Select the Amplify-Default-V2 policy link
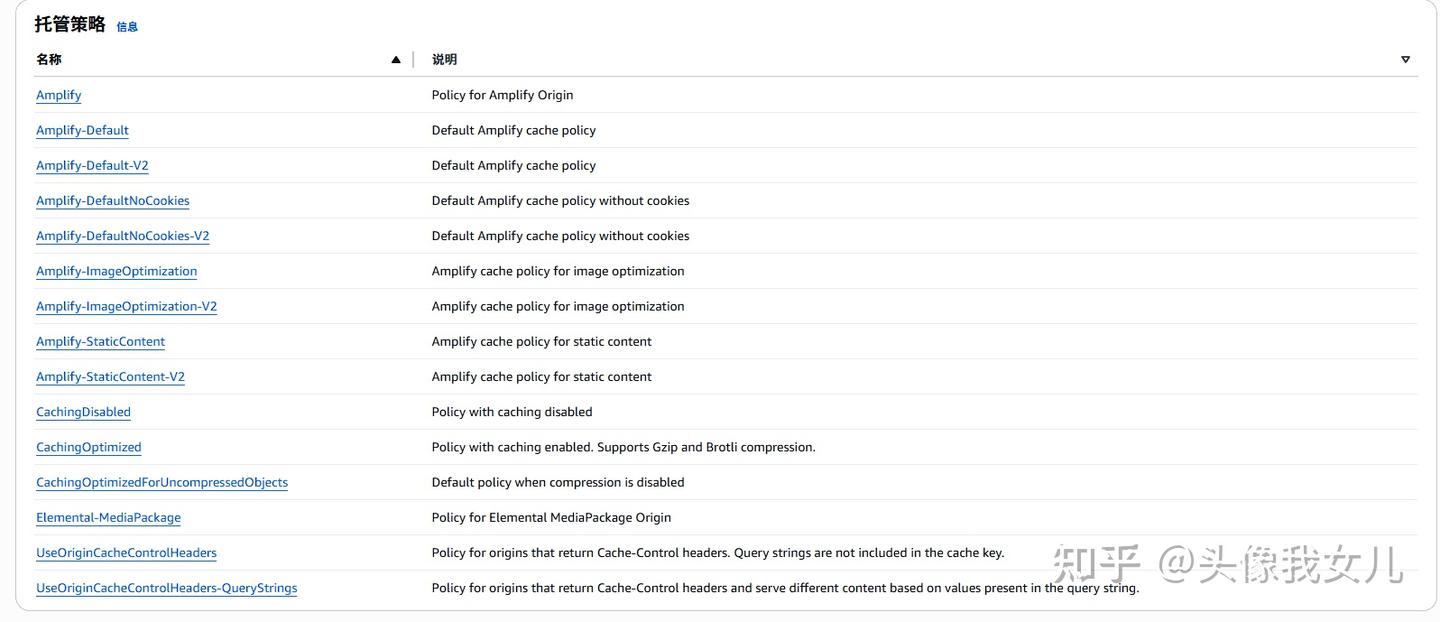 [x=92, y=165]
